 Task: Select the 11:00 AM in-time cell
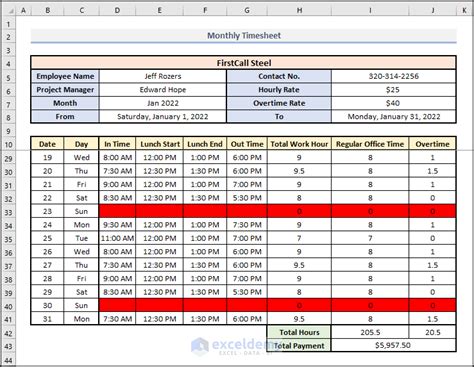click(x=117, y=238)
